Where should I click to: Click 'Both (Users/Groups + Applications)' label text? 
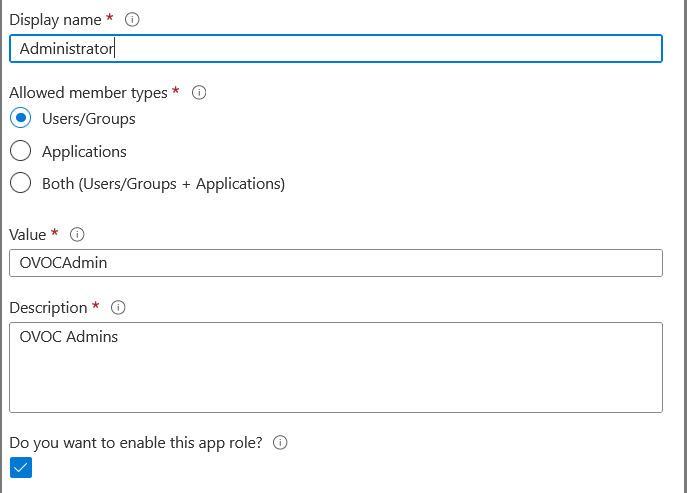coord(163,184)
